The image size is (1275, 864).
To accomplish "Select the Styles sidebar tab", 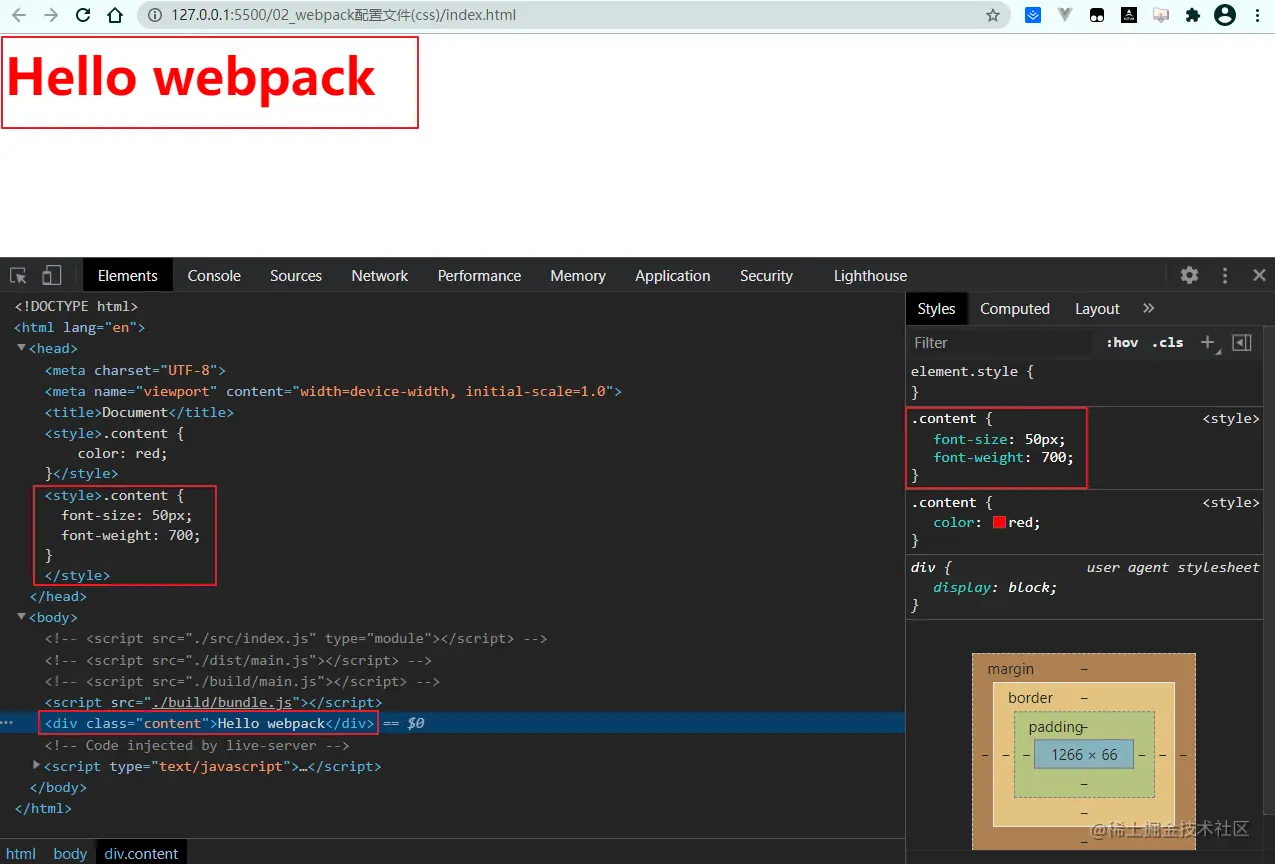I will [936, 308].
